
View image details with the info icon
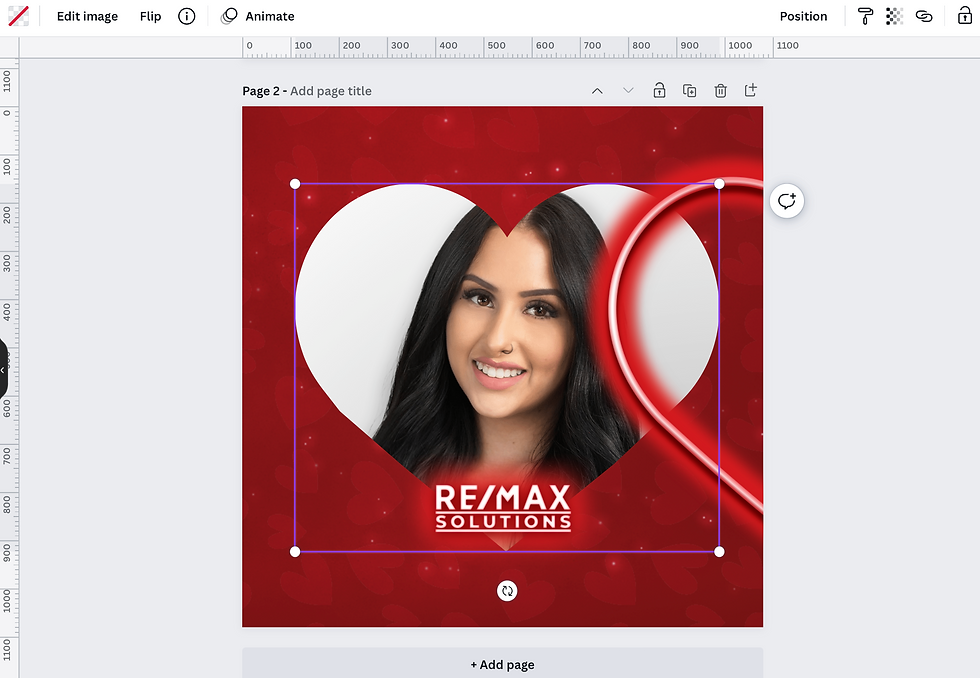187,16
